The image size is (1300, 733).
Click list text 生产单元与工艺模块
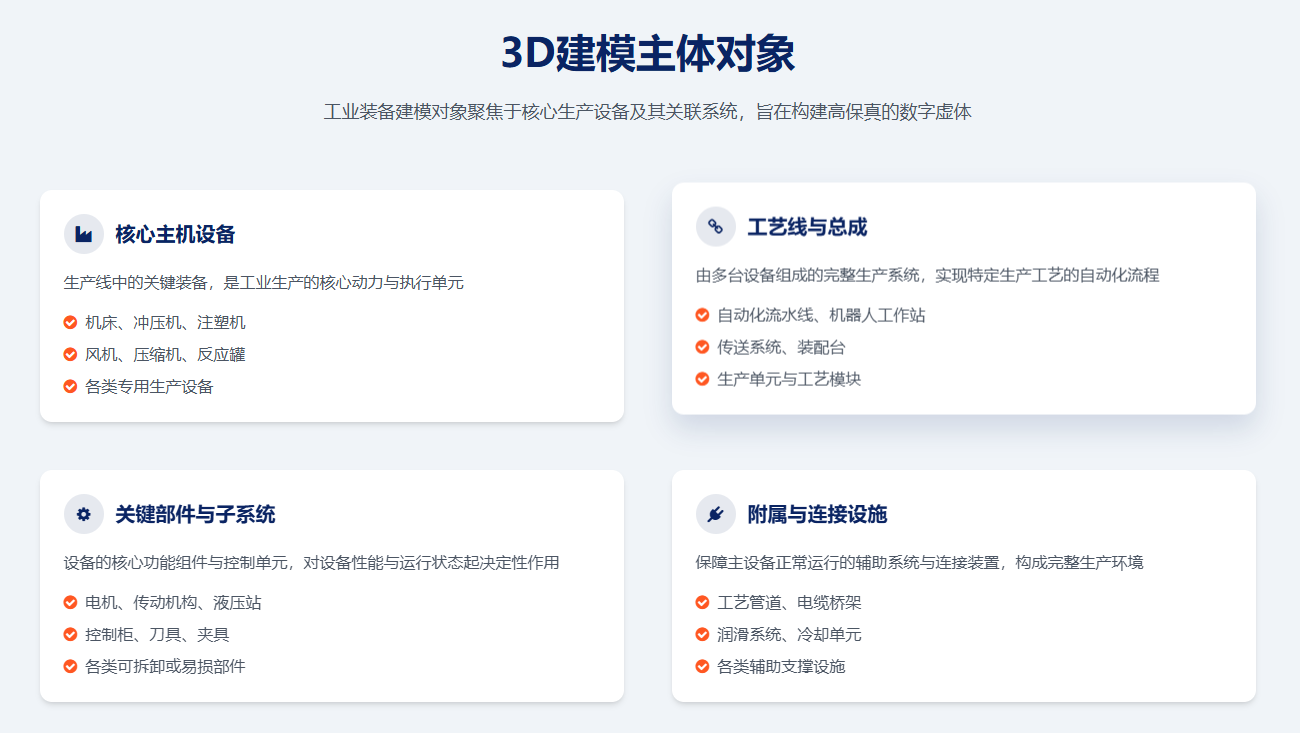pyautogui.click(x=790, y=379)
